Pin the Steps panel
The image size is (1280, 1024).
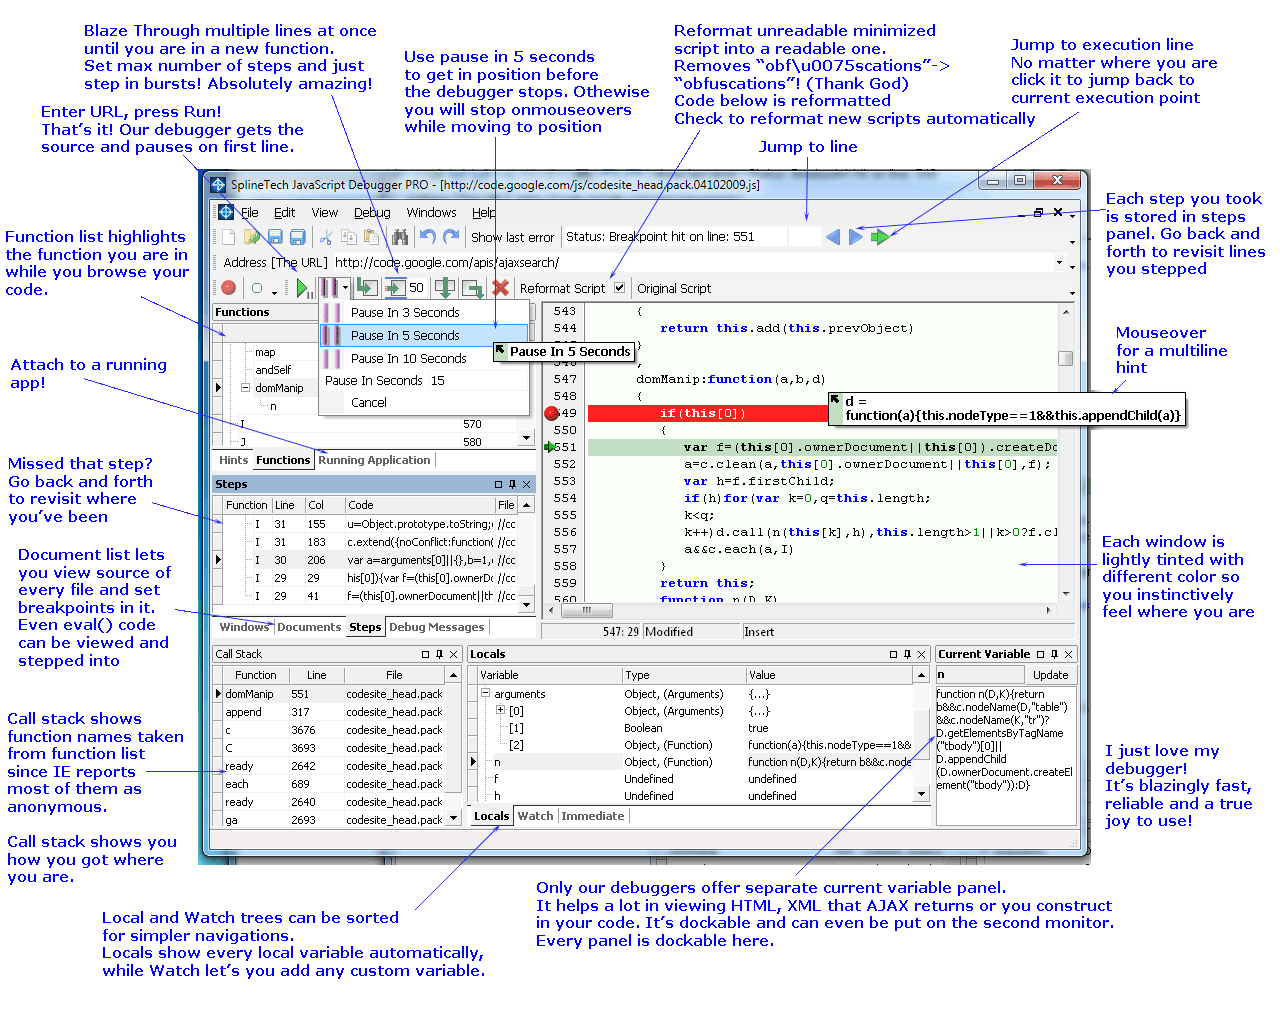tap(513, 484)
